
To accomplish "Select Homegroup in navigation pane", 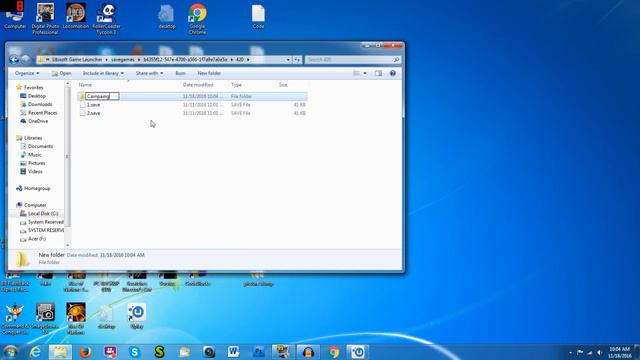I will pos(37,188).
